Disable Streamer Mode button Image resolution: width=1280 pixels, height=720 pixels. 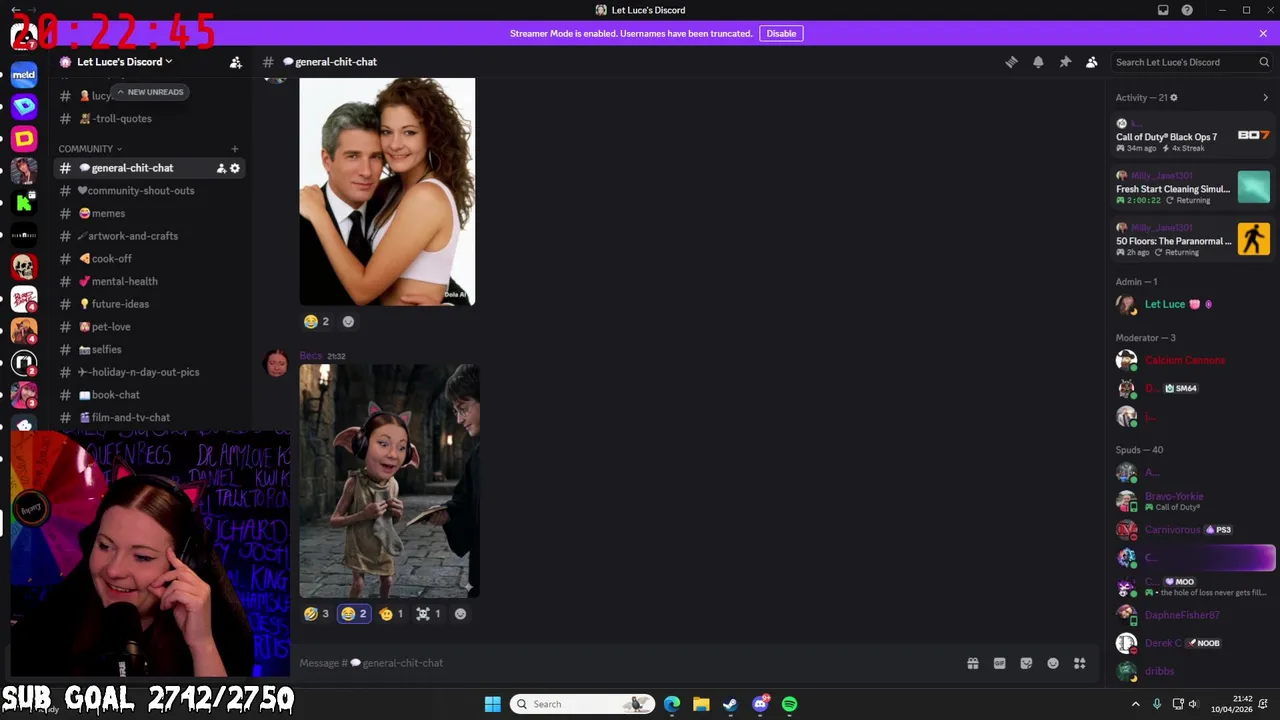[x=781, y=33]
